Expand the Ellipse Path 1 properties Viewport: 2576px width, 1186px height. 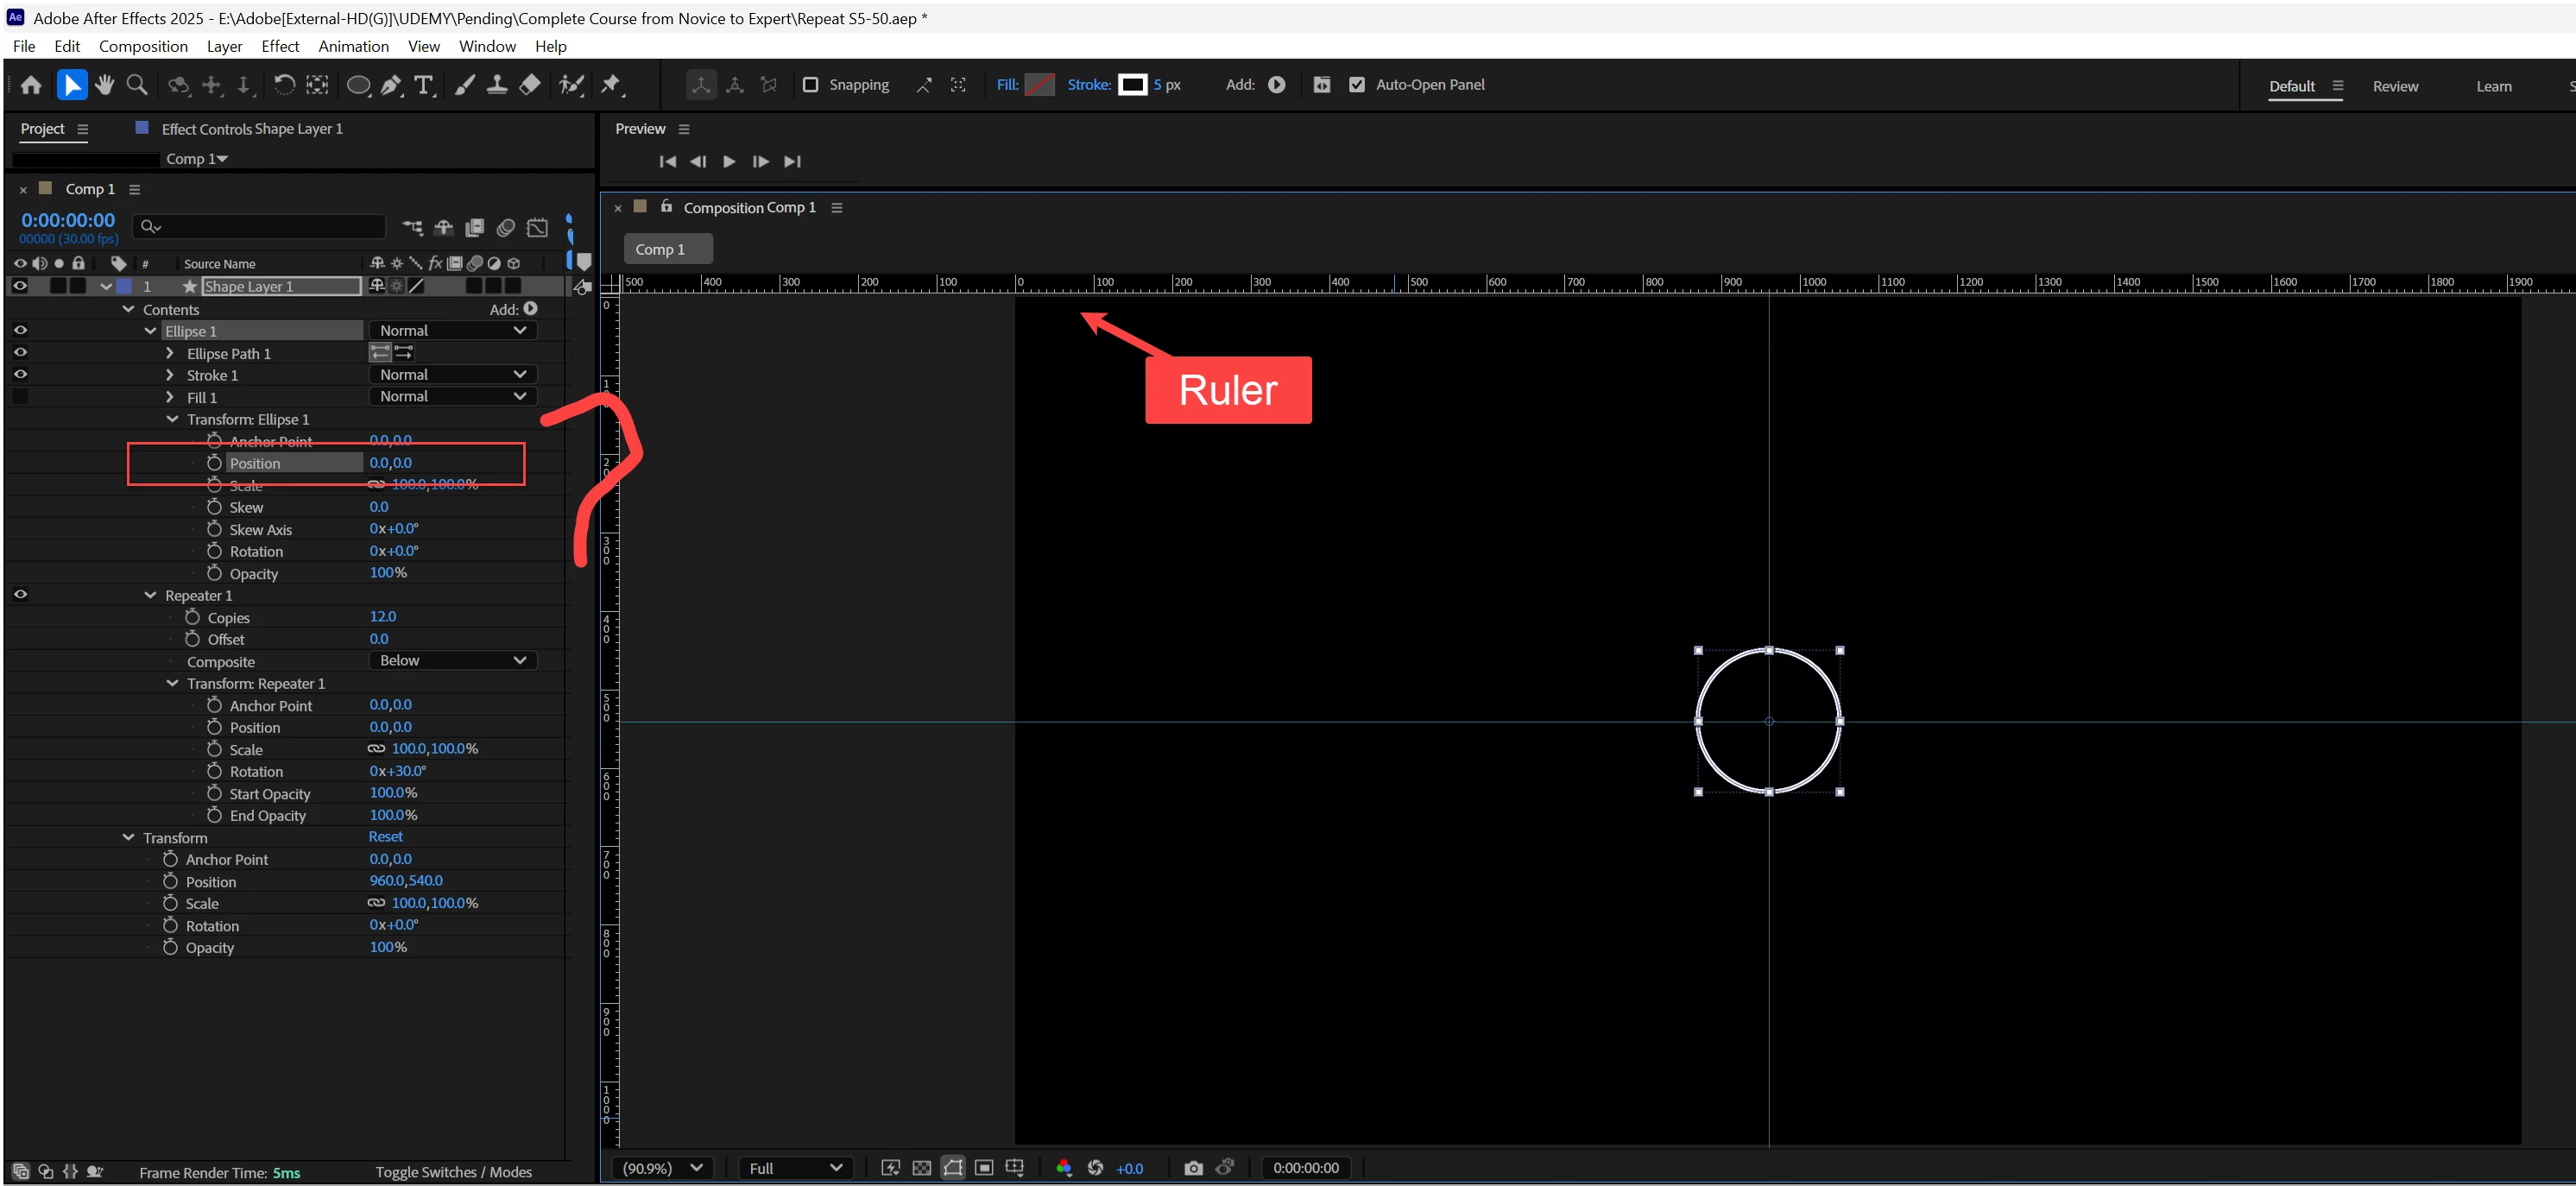coord(170,353)
